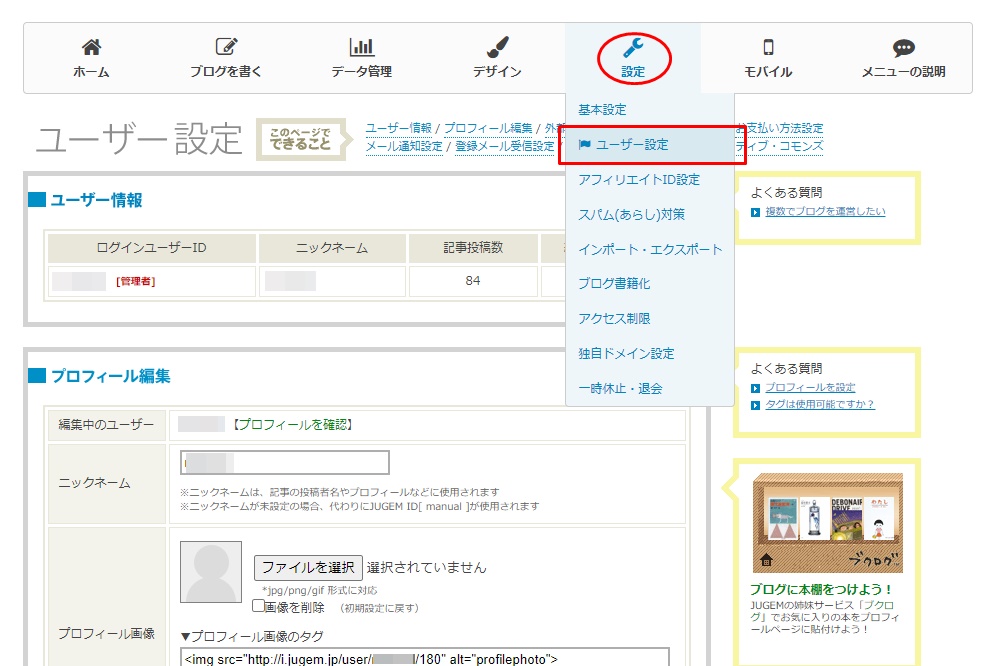The width and height of the screenshot is (993, 666).
Task: Click the Home house icon
Action: tap(91, 47)
